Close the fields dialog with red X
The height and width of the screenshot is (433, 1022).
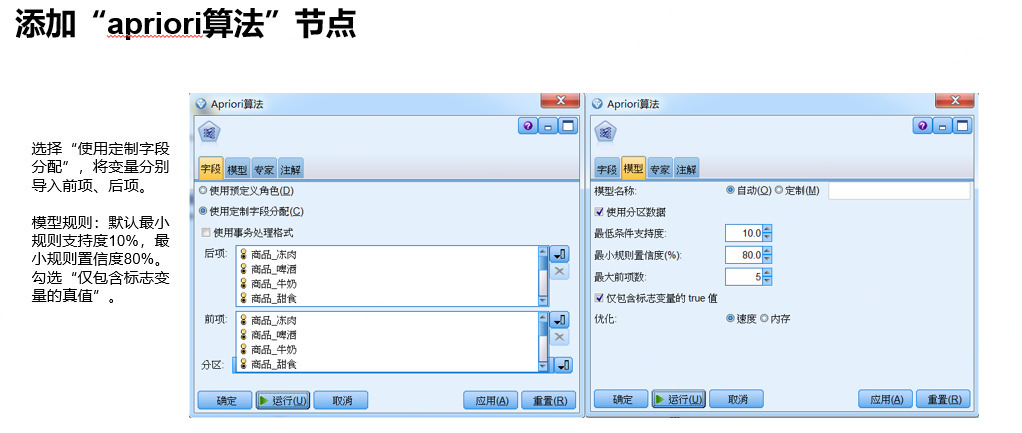[x=560, y=100]
